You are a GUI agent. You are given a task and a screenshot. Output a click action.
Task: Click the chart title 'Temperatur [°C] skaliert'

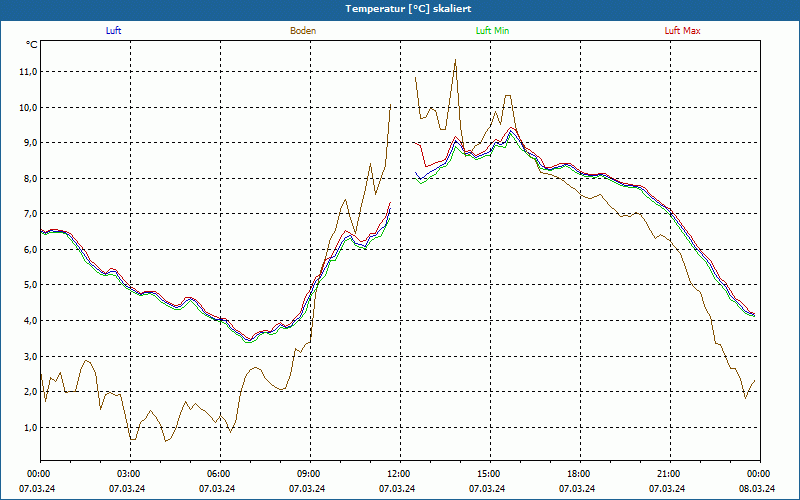(x=408, y=9)
